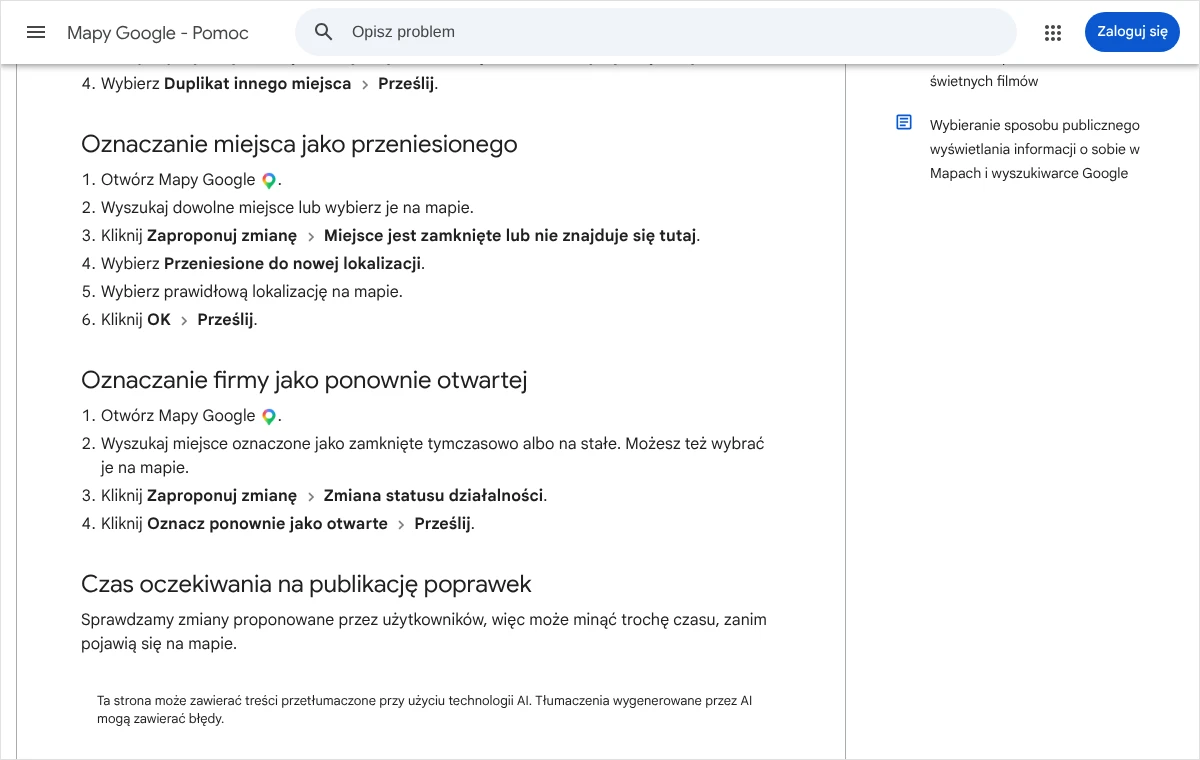Image resolution: width=1200 pixels, height=760 pixels.
Task: Click the article icon beside Wybieranie sposobu
Action: tap(904, 123)
